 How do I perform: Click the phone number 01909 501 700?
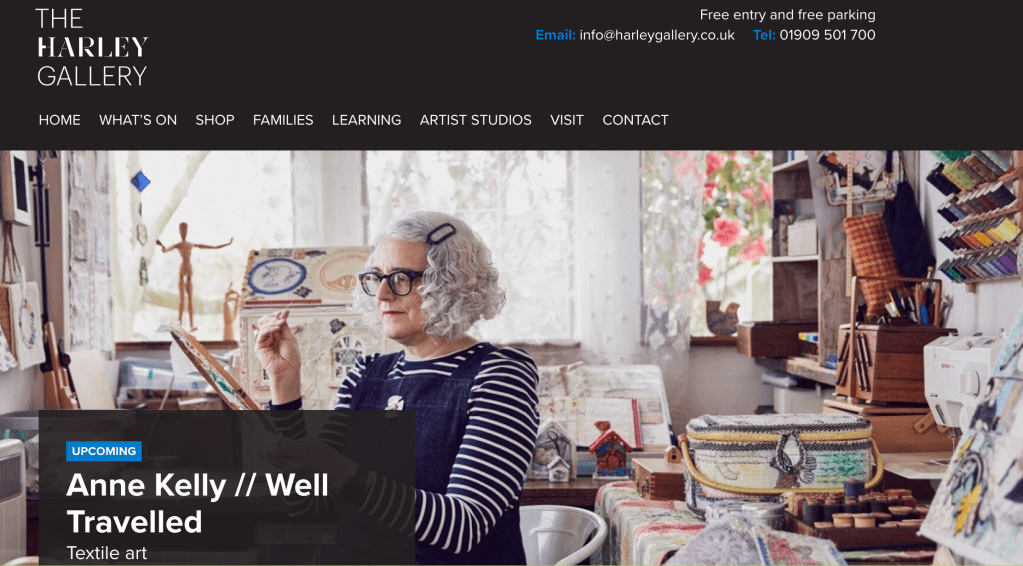(827, 35)
